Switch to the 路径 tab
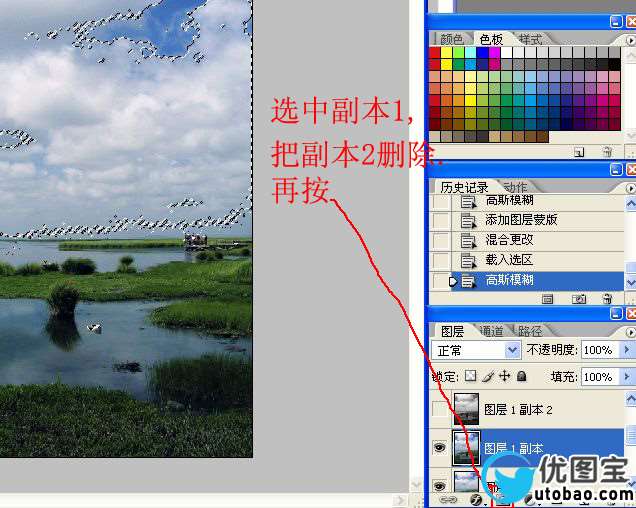Screen dimensions: 636x508 (529, 331)
